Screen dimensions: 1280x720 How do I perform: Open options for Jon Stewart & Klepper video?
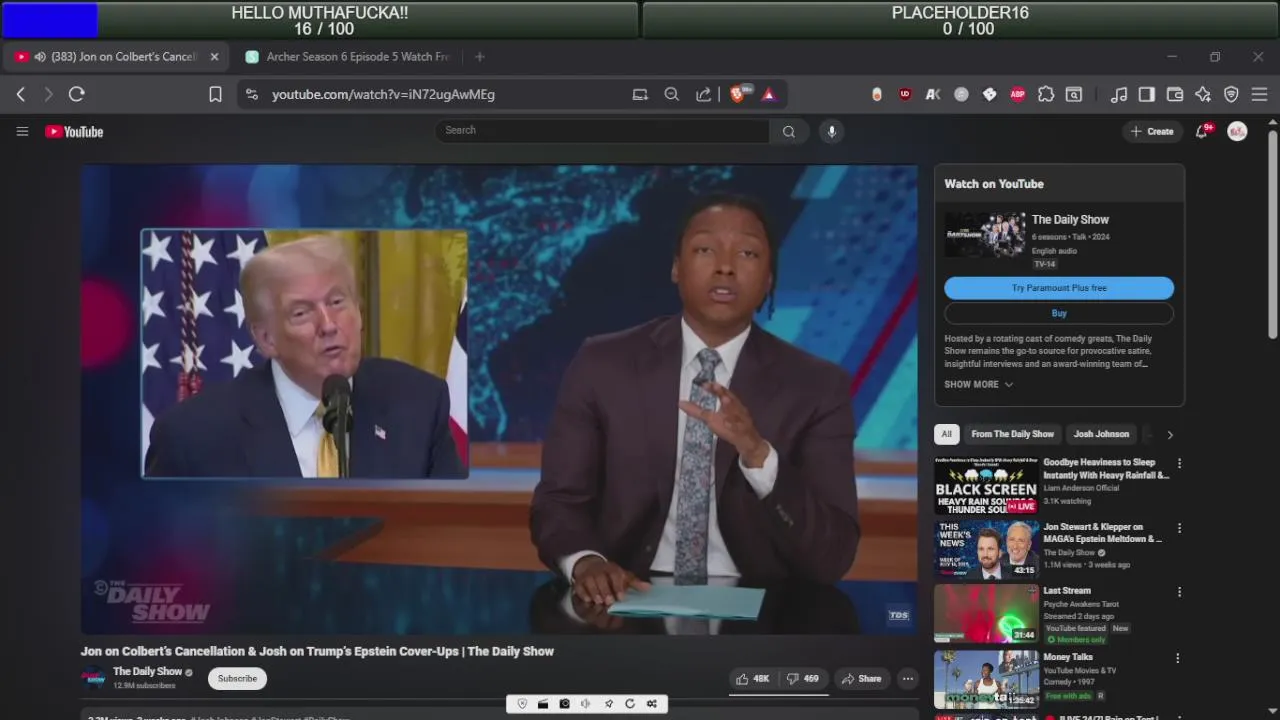click(1179, 528)
